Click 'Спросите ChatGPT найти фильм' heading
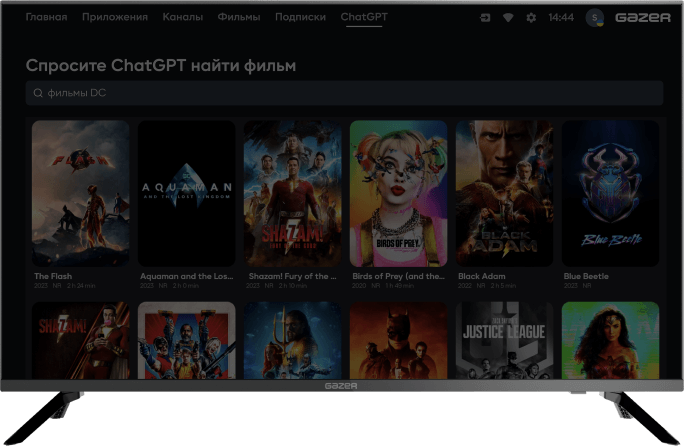 [161, 65]
